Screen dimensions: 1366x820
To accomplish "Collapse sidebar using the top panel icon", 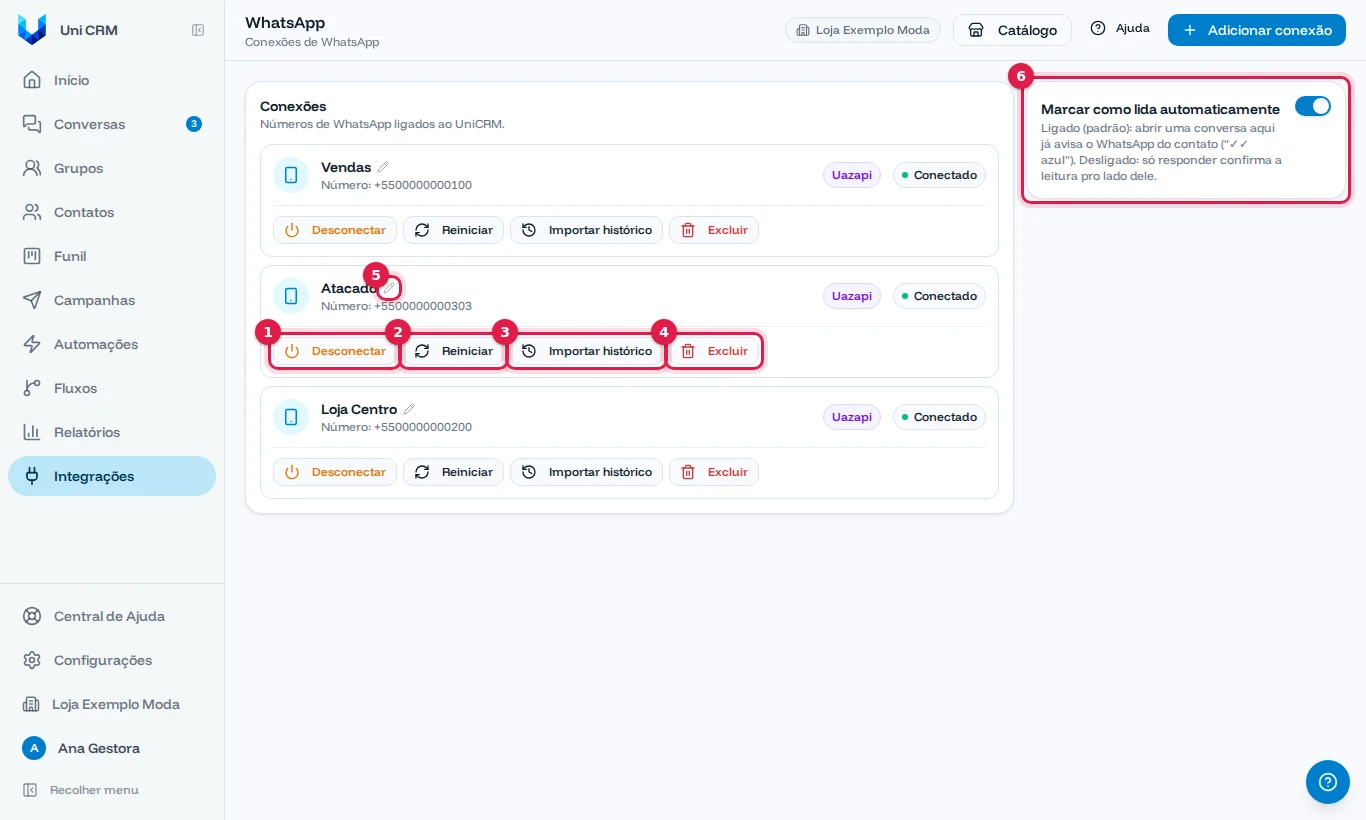I will (x=198, y=30).
